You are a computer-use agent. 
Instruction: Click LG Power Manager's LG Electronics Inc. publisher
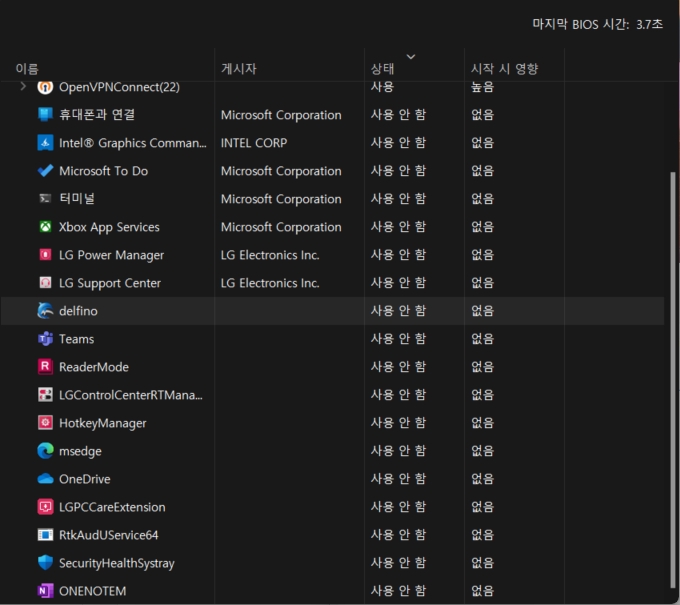[270, 255]
